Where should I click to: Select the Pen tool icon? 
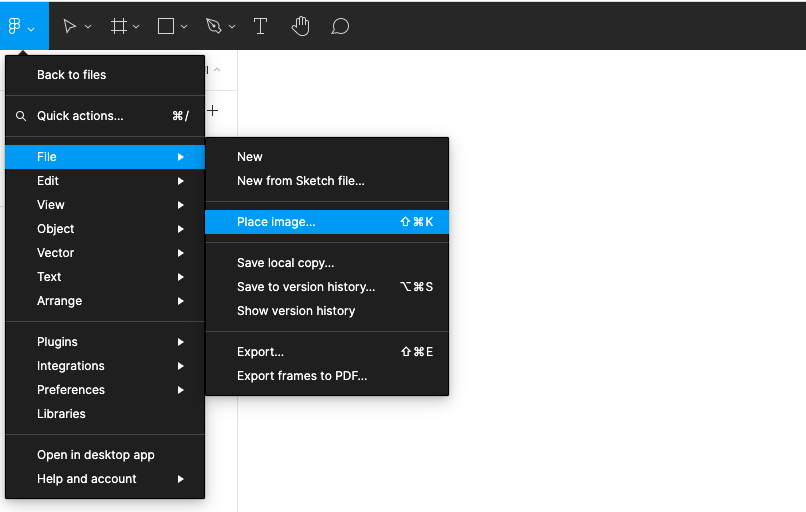[213, 27]
